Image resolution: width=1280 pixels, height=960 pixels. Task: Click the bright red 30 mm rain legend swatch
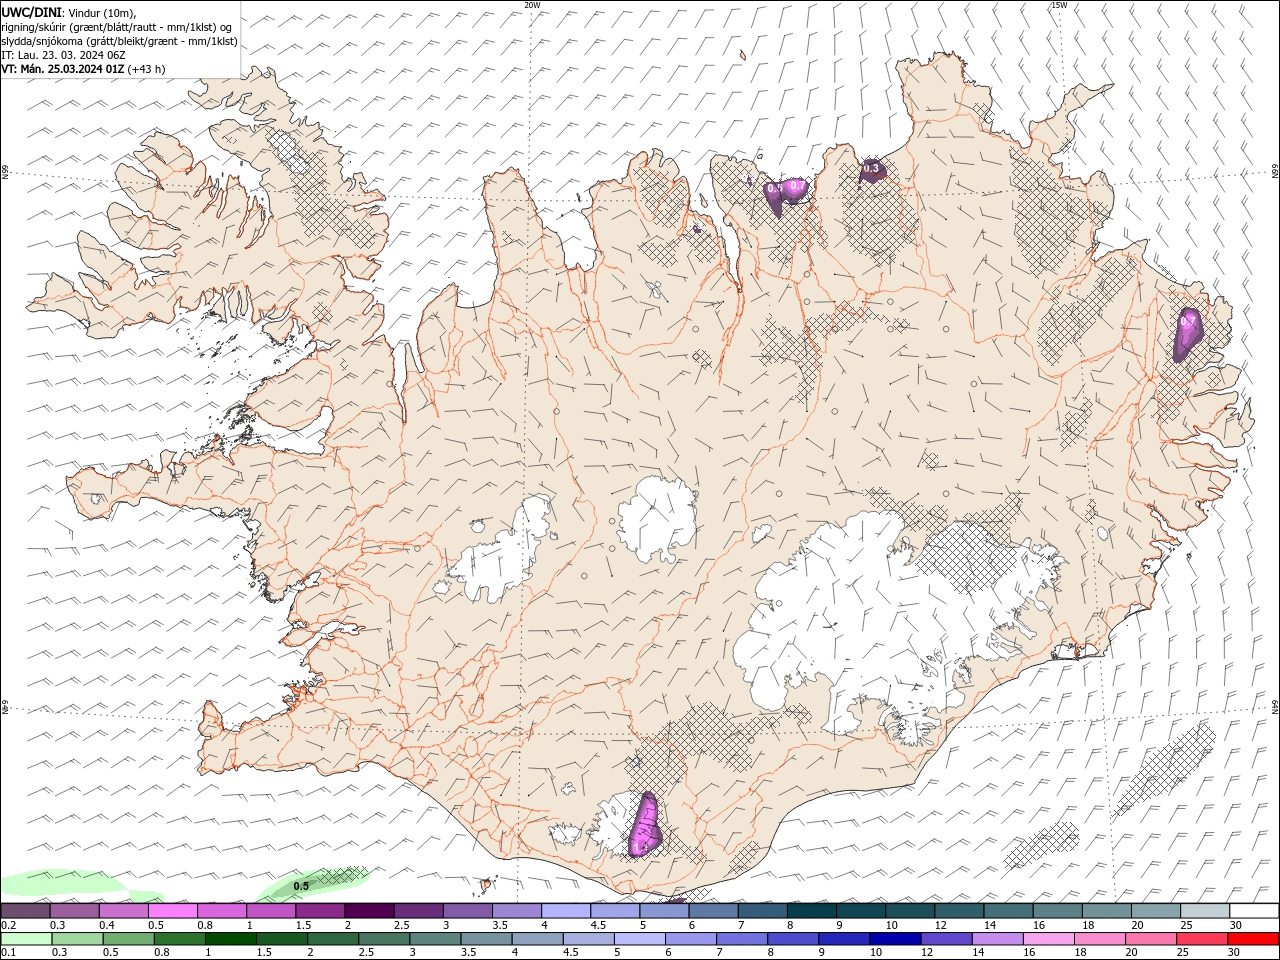pos(1254,939)
